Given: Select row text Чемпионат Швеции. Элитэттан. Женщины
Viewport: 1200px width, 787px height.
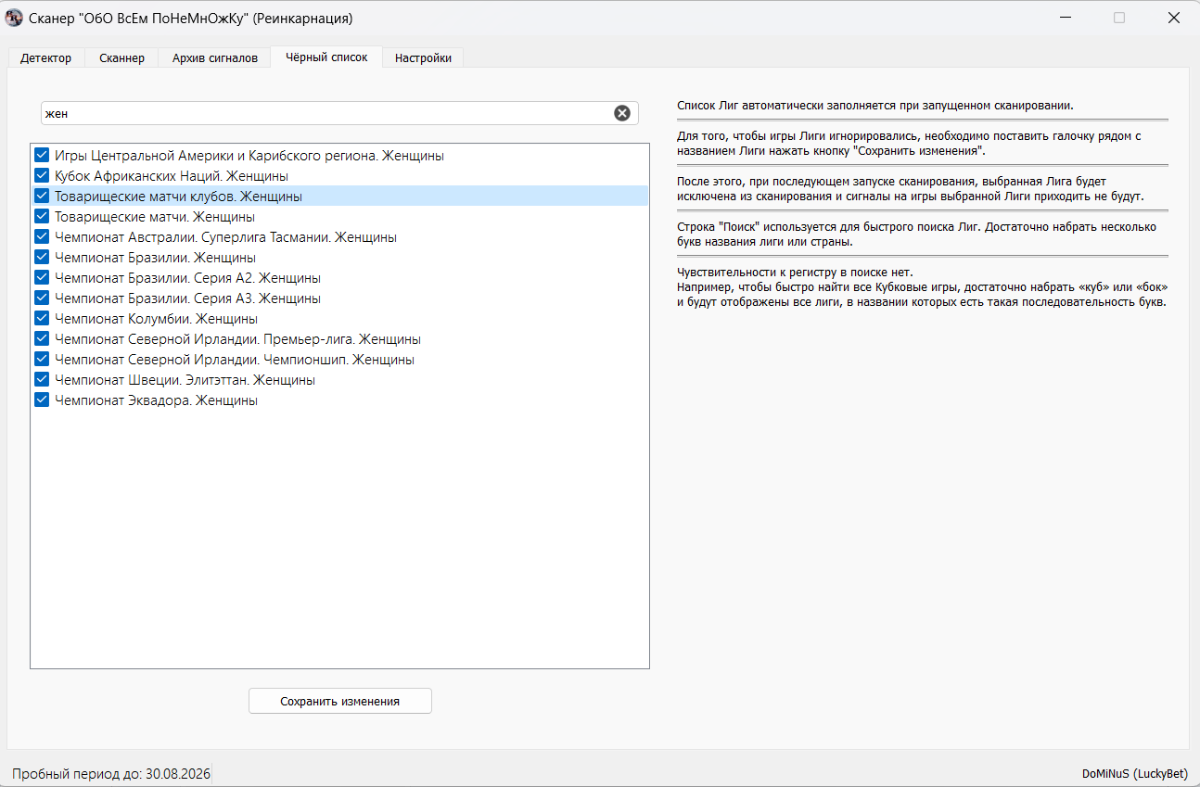Looking at the screenshot, I should point(185,380).
